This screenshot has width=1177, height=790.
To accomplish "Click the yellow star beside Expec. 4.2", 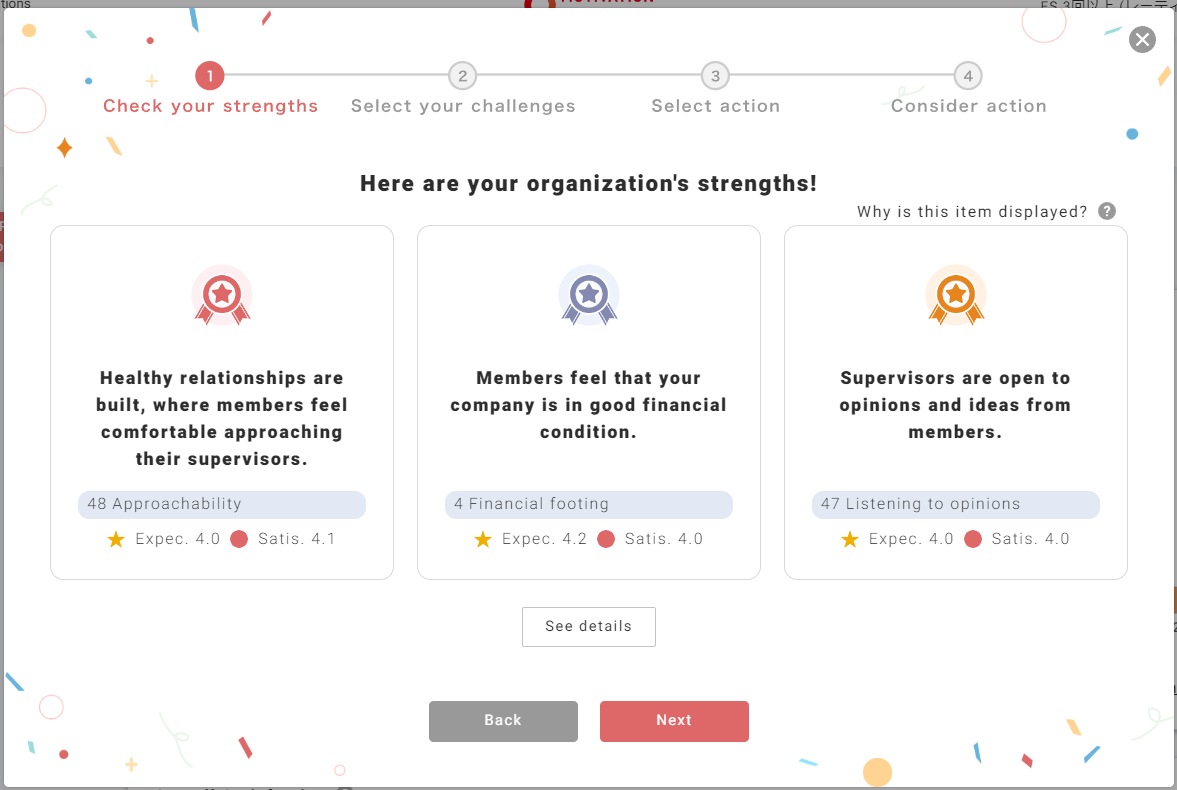I will [483, 540].
